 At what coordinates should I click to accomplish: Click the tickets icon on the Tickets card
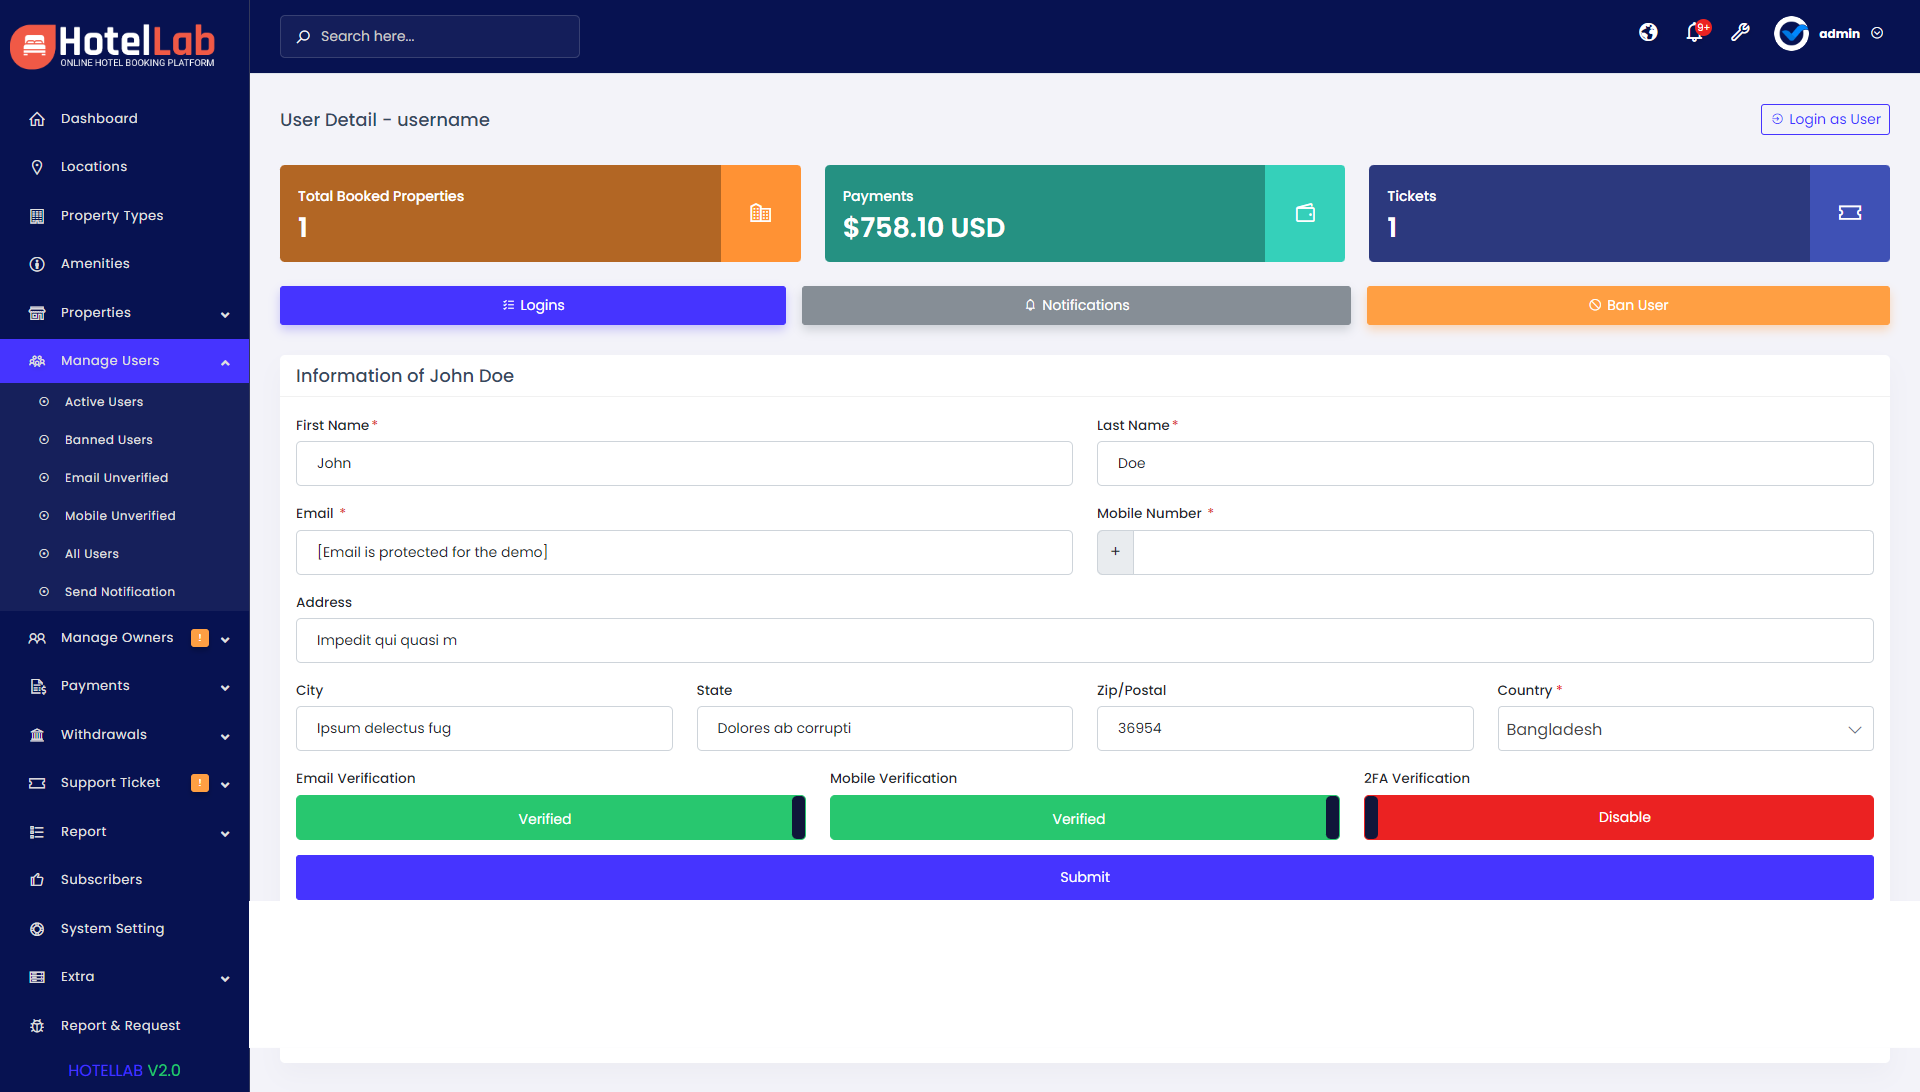(x=1850, y=213)
